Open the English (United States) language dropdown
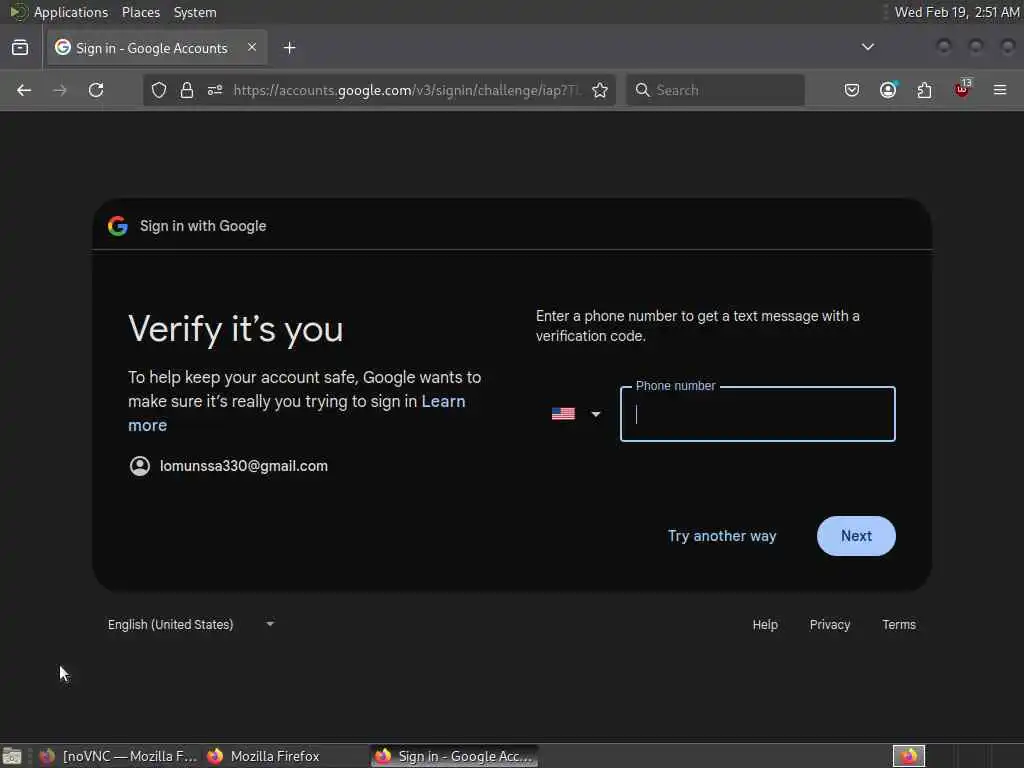The image size is (1024, 768). click(191, 624)
